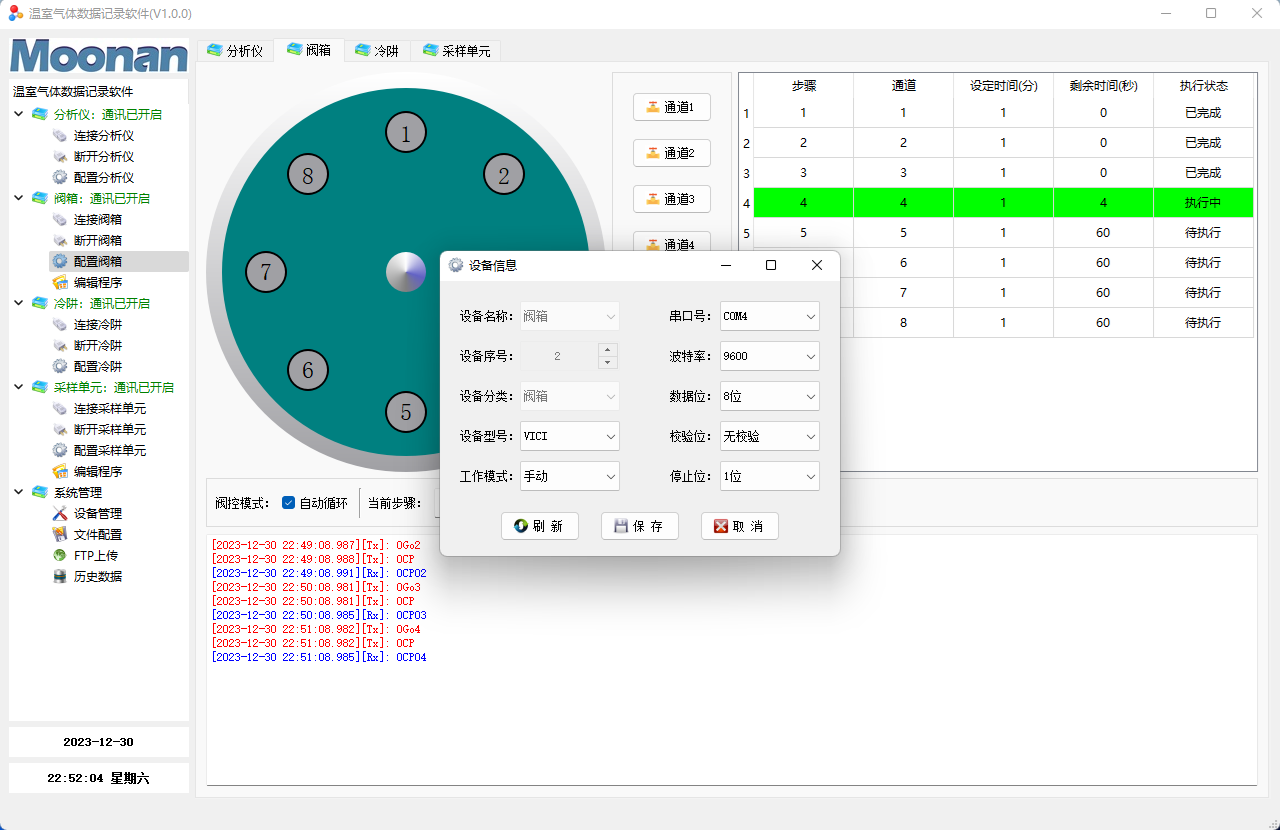Click the 剩余时间(秒) column header

(x=1103, y=86)
